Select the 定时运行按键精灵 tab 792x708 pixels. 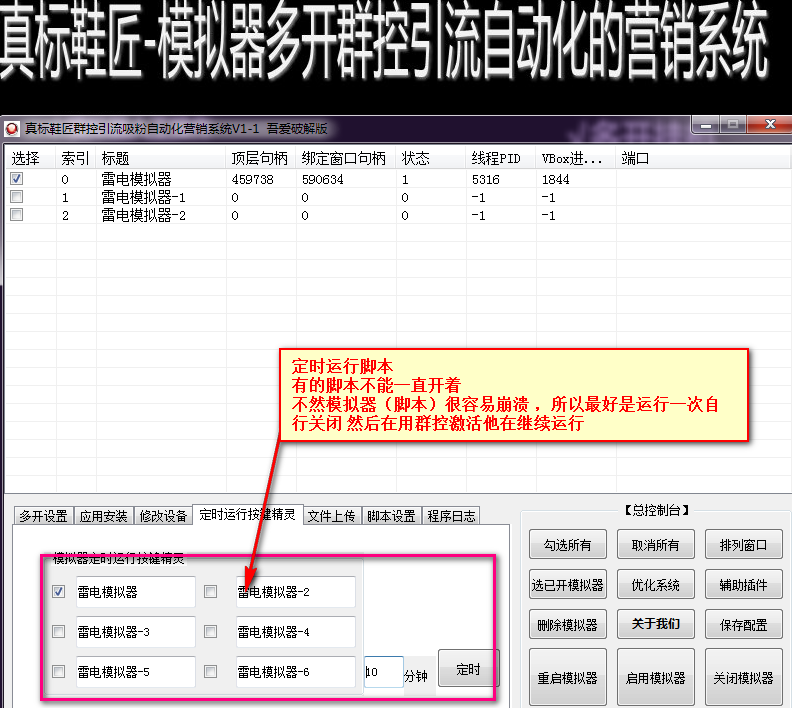pyautogui.click(x=248, y=515)
